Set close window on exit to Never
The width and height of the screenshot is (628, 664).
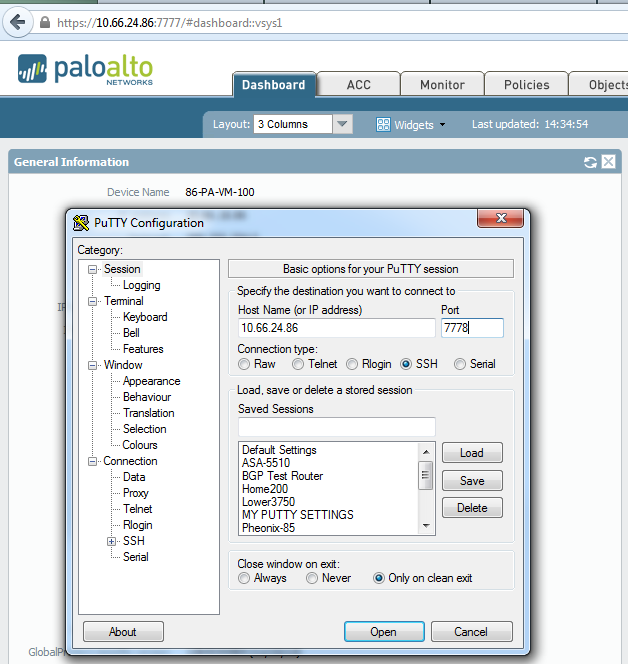312,578
